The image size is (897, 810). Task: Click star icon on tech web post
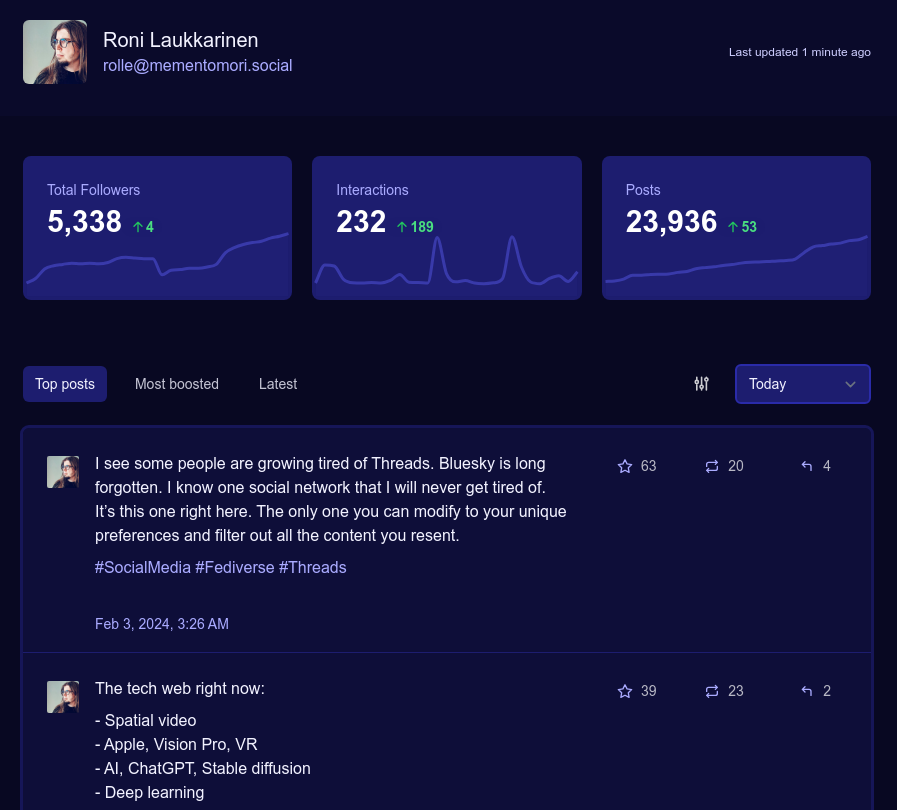click(x=625, y=691)
